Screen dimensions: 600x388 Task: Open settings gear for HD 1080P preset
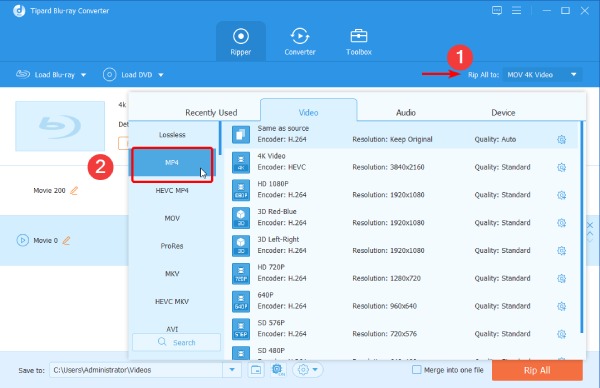point(561,195)
